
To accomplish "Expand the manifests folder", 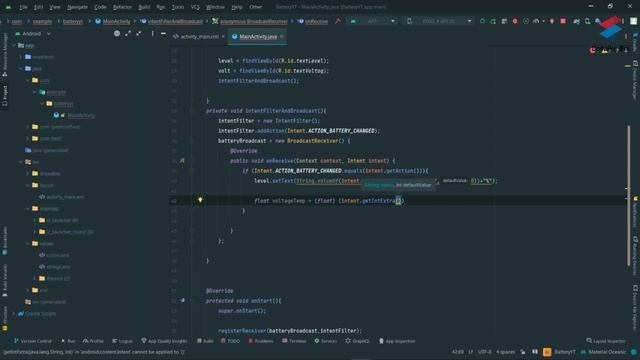I will [x=21, y=57].
